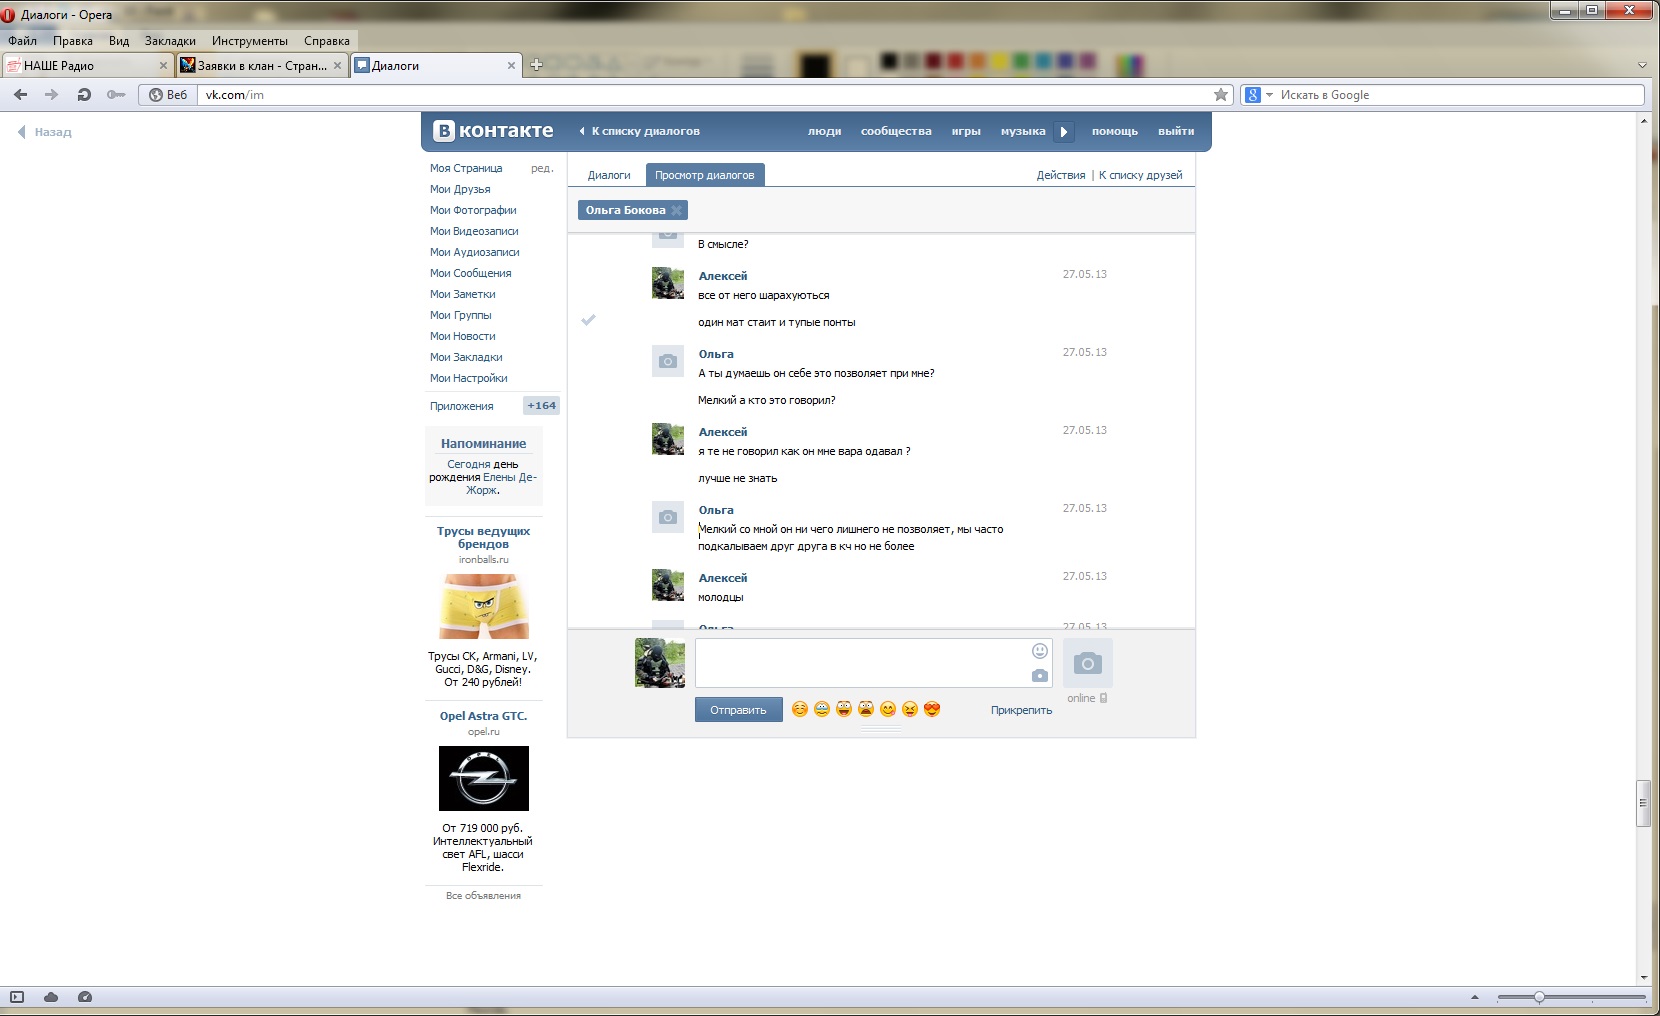Insert the shocked screaming emoji
This screenshot has height=1016, width=1660.
(866, 709)
